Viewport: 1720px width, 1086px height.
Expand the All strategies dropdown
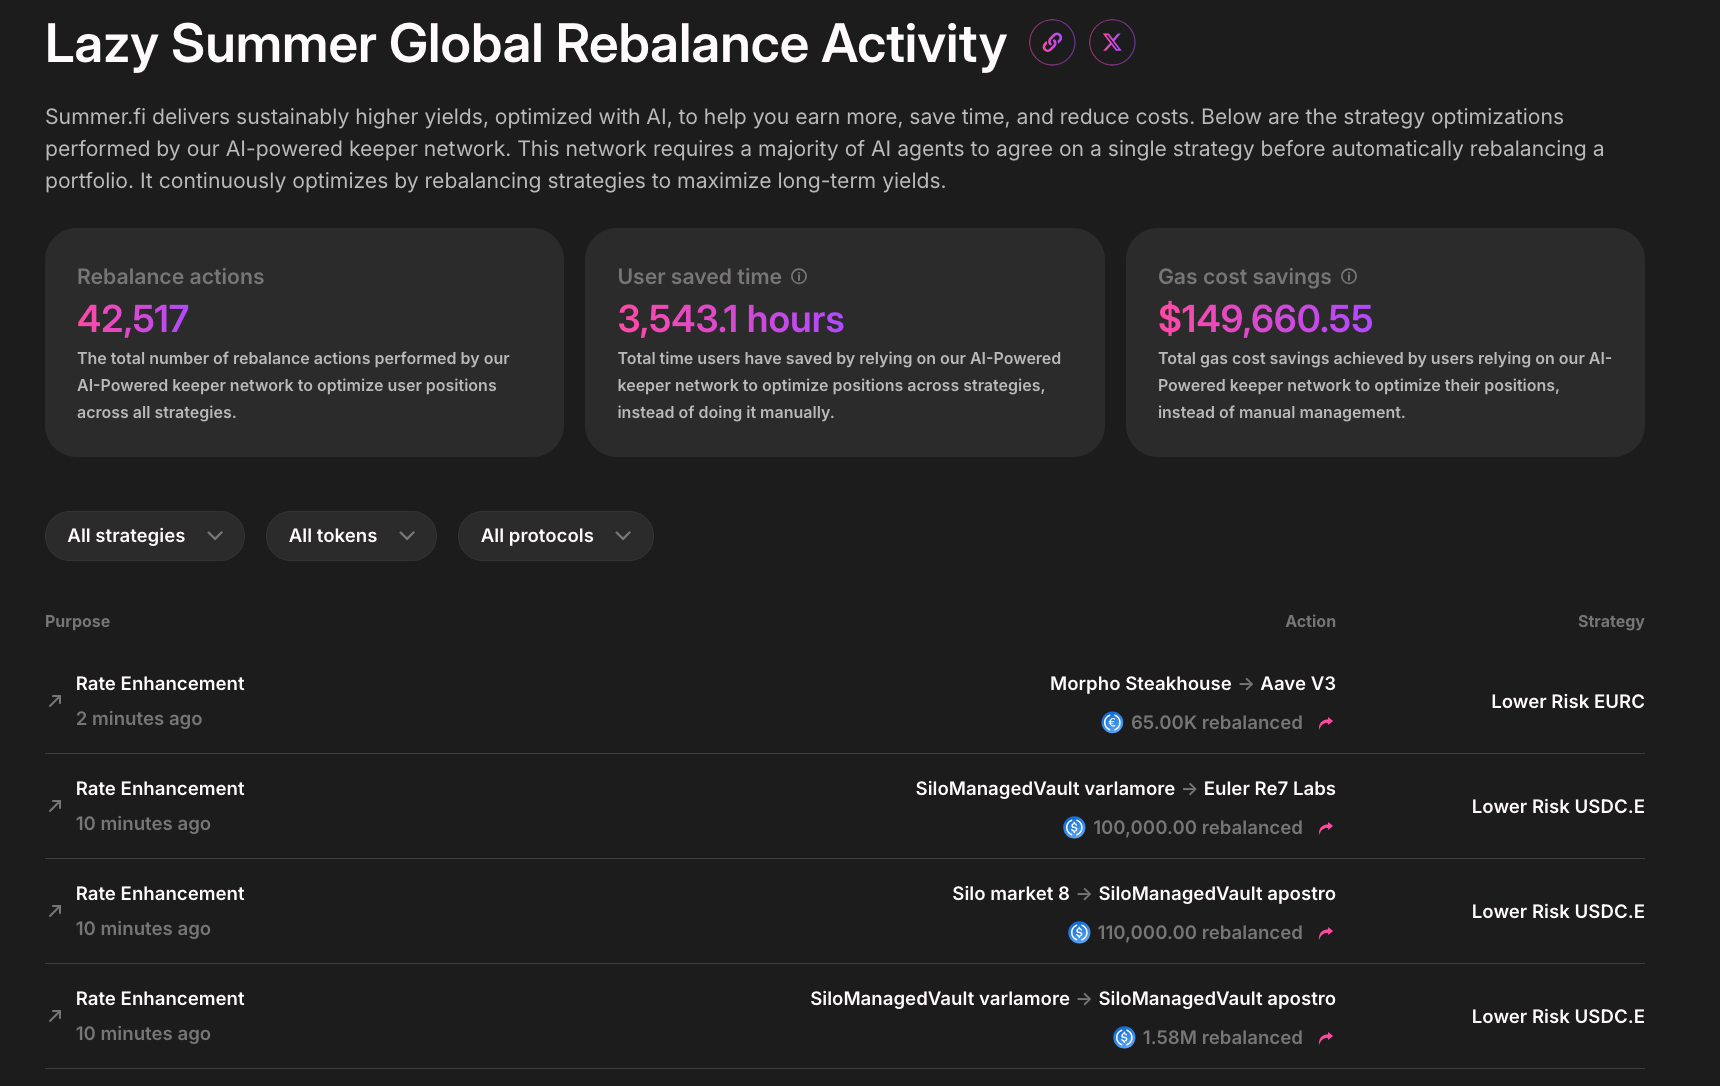click(145, 536)
